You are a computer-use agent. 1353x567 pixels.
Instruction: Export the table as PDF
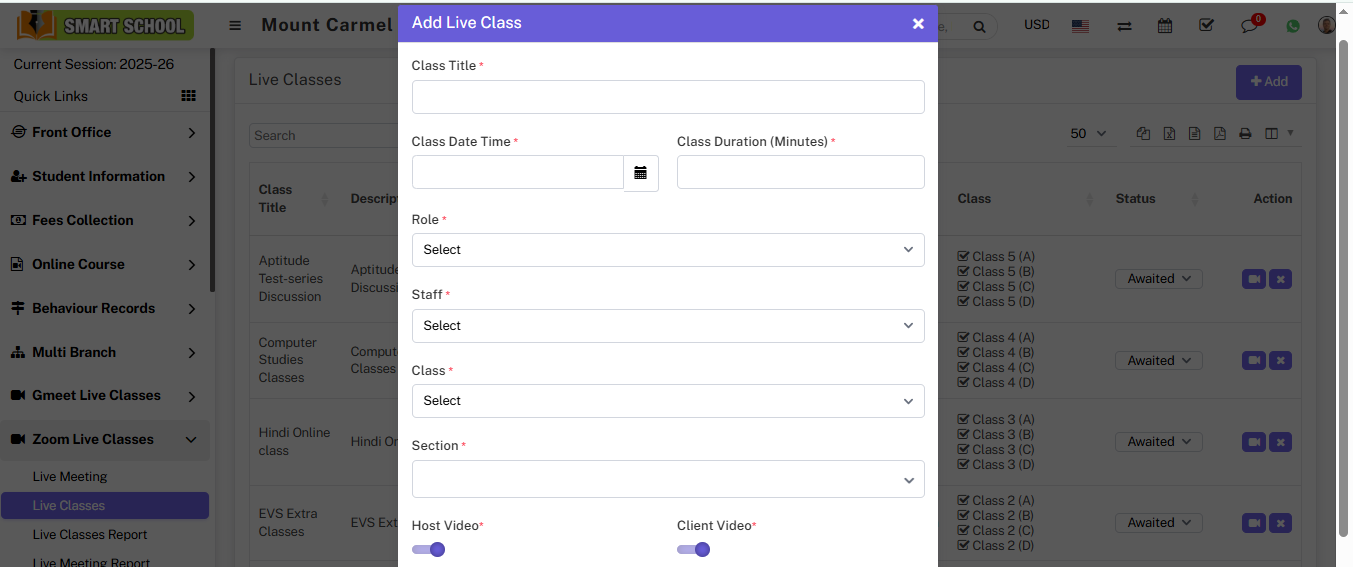1220,134
